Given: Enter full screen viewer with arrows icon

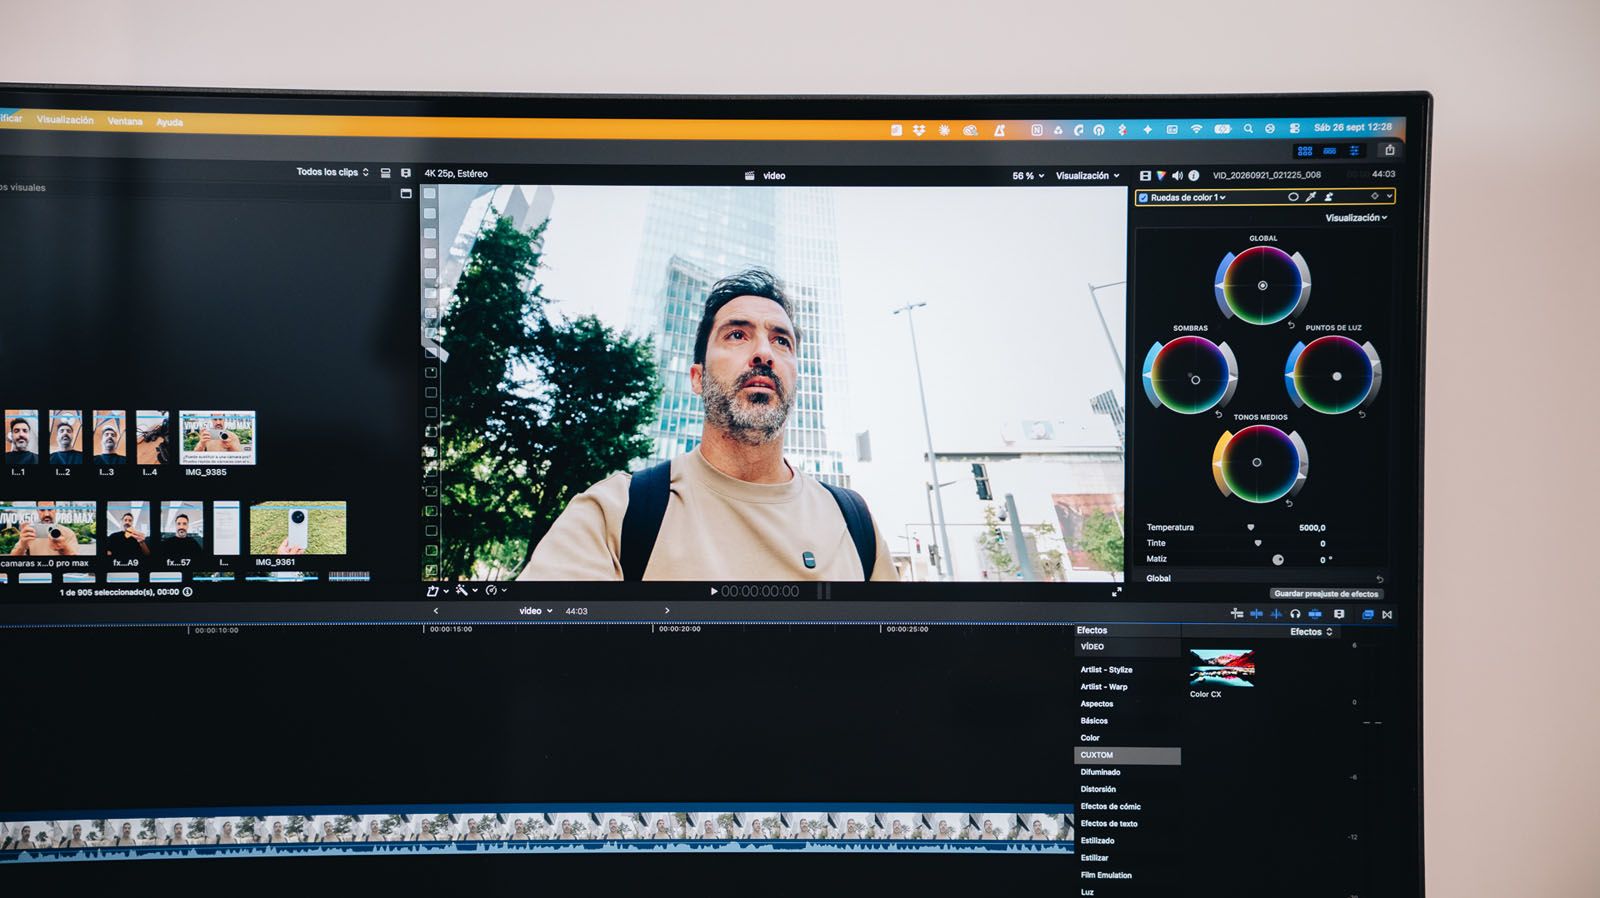Looking at the screenshot, I should pyautogui.click(x=1116, y=592).
